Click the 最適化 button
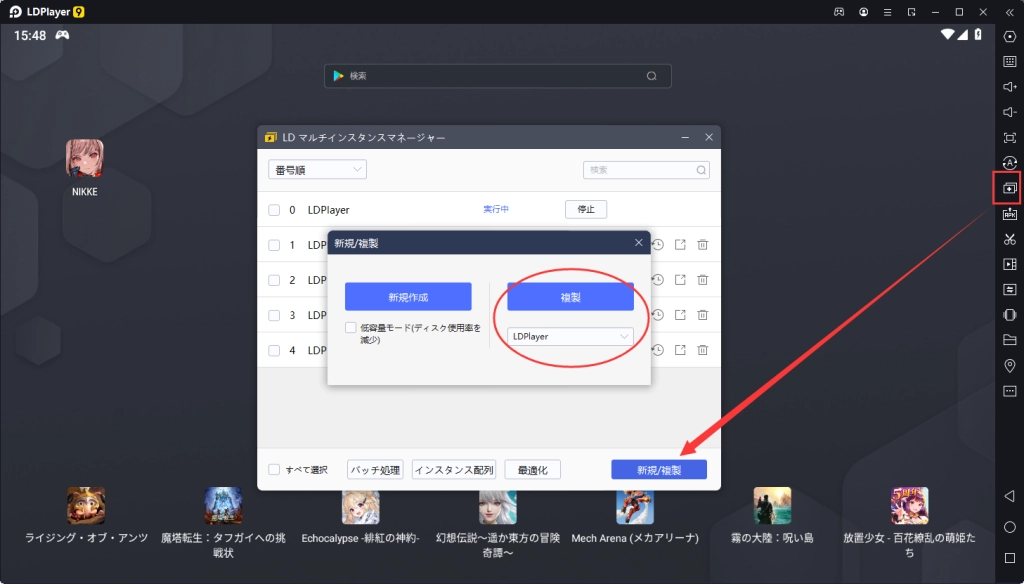This screenshot has height=584, width=1024. (x=532, y=470)
